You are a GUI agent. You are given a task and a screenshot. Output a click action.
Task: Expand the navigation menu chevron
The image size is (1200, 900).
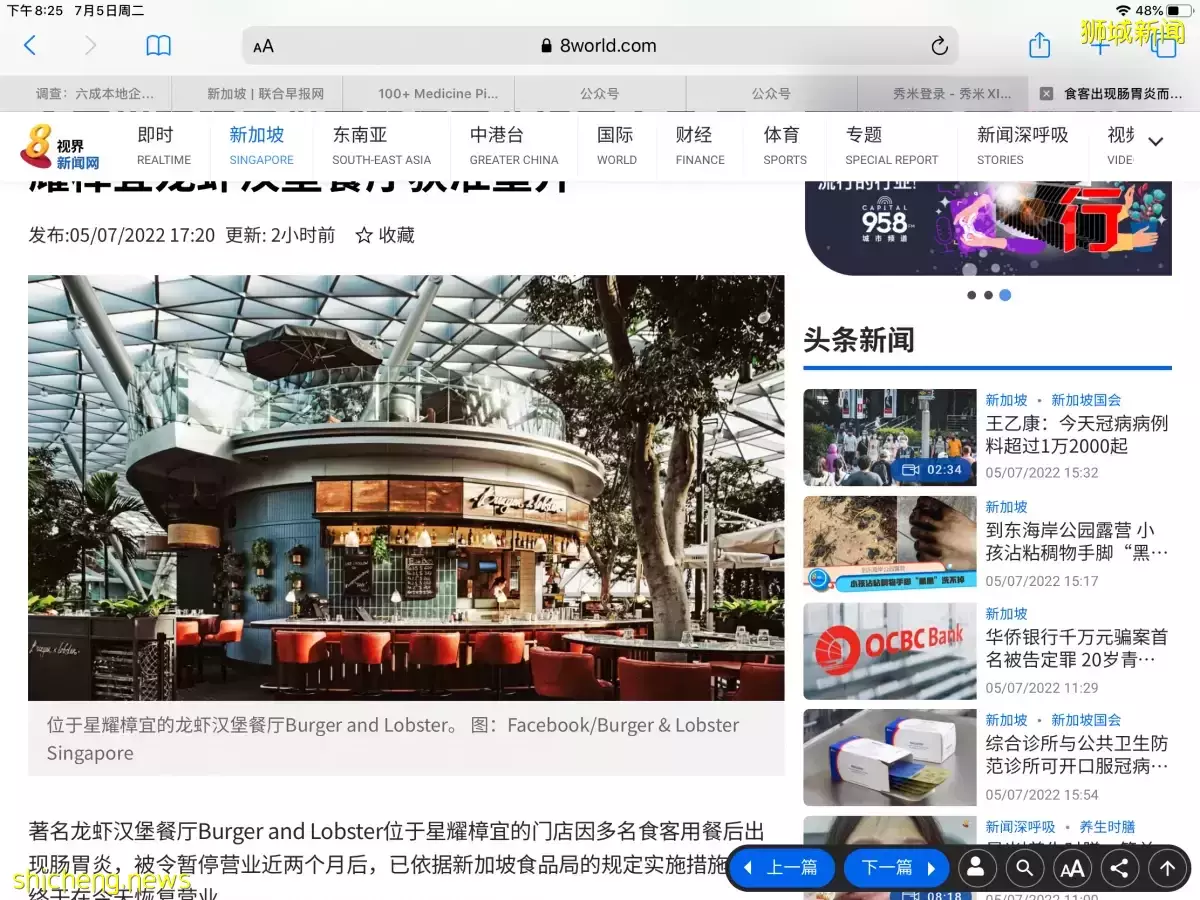[1155, 142]
